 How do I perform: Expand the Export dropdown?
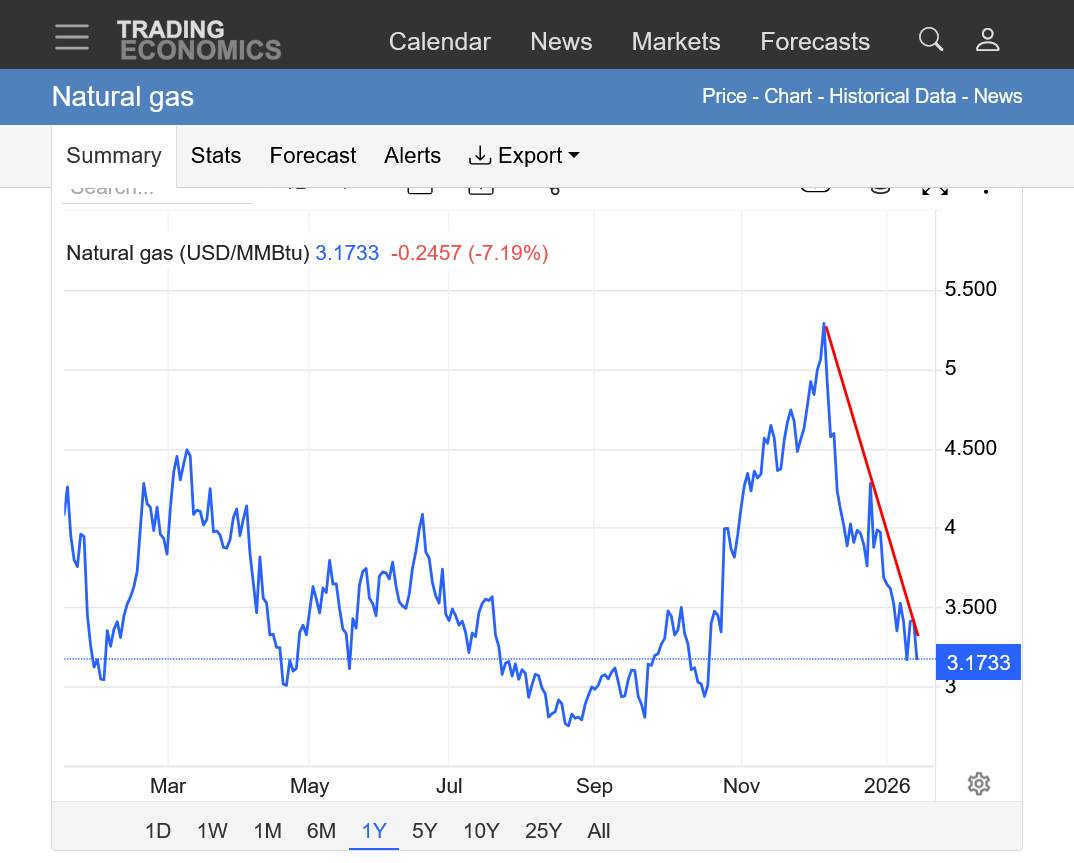point(524,156)
